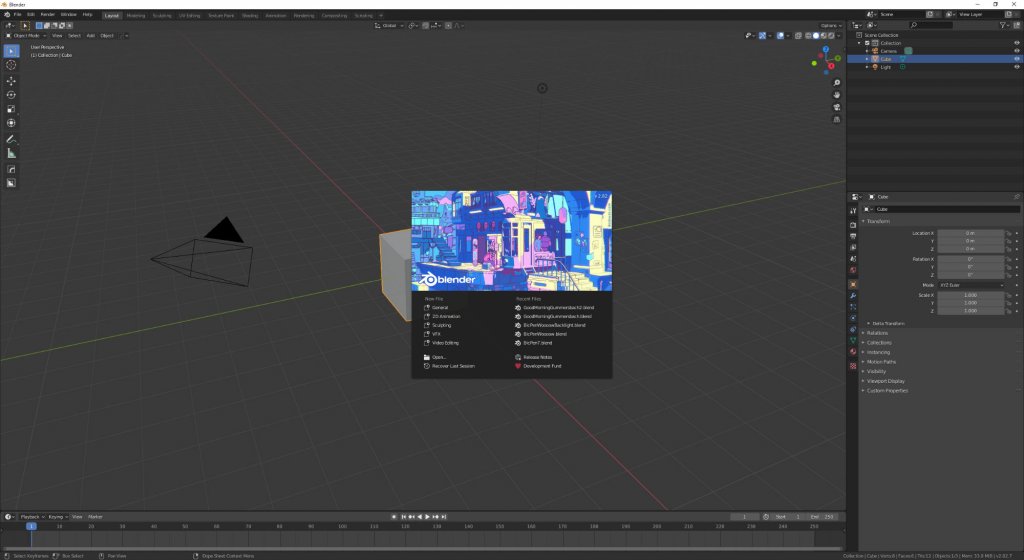
Task: Select the Move tool in the left toolbar
Action: 11,80
